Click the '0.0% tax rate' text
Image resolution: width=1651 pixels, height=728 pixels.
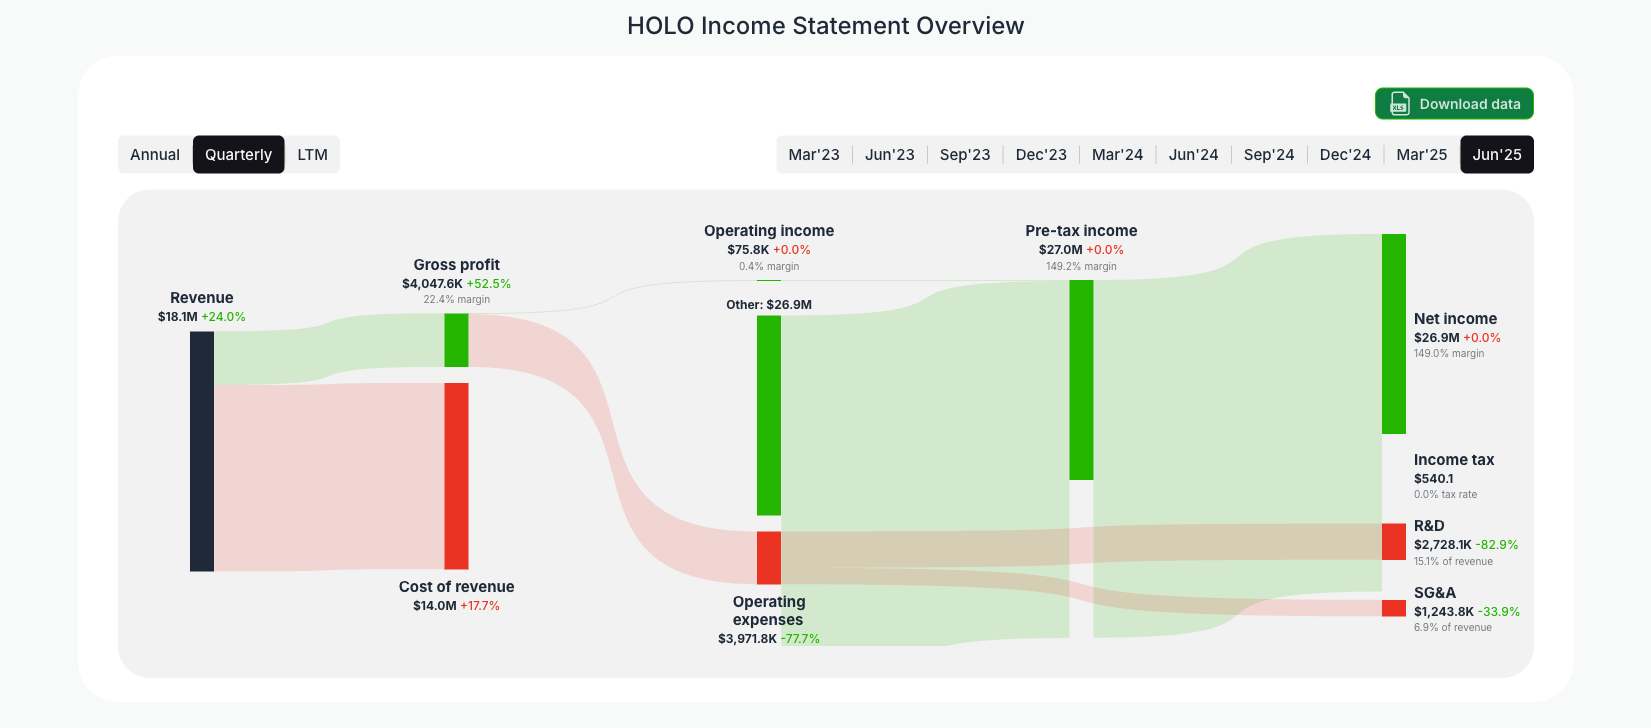(1445, 494)
